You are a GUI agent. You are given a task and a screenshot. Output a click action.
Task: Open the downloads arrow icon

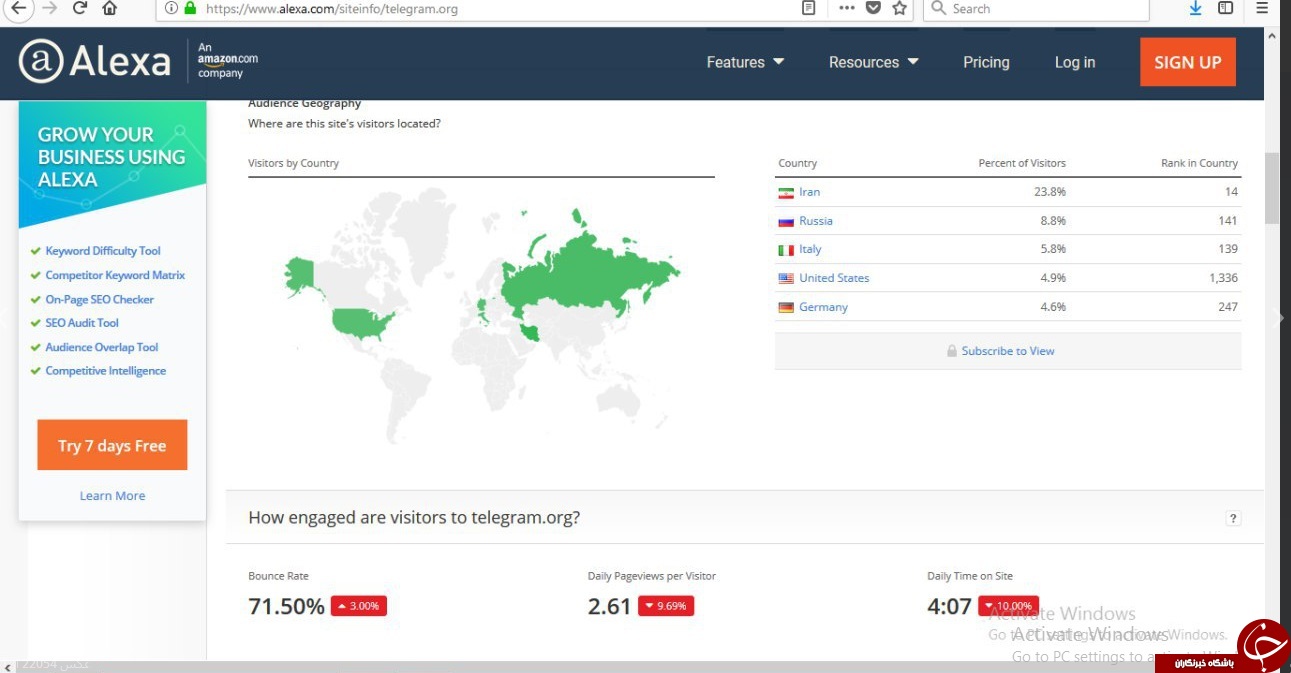point(1195,8)
